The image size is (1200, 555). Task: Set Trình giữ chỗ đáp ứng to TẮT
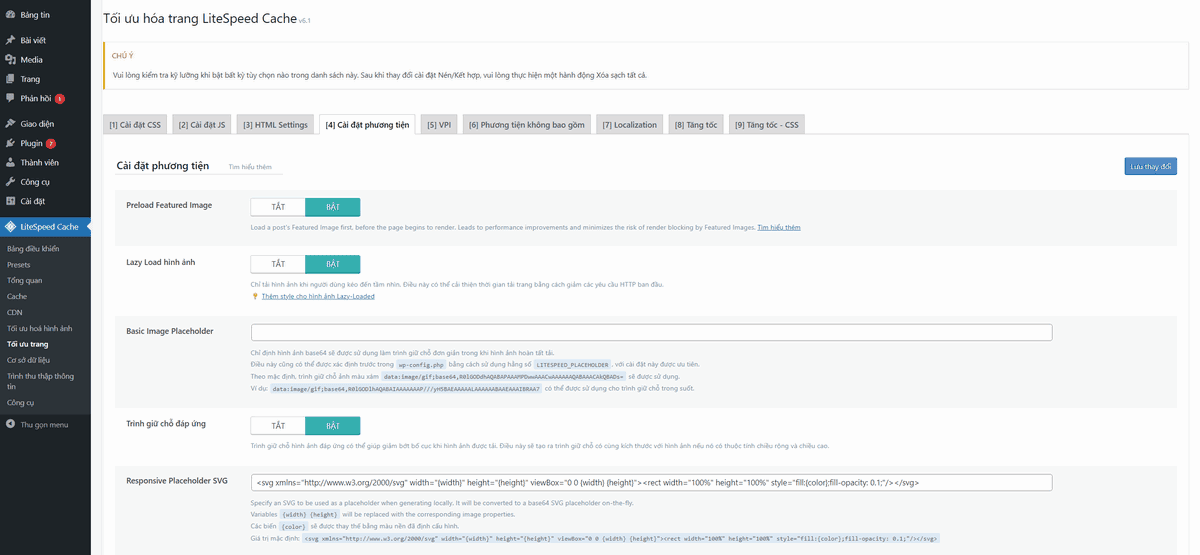278,426
